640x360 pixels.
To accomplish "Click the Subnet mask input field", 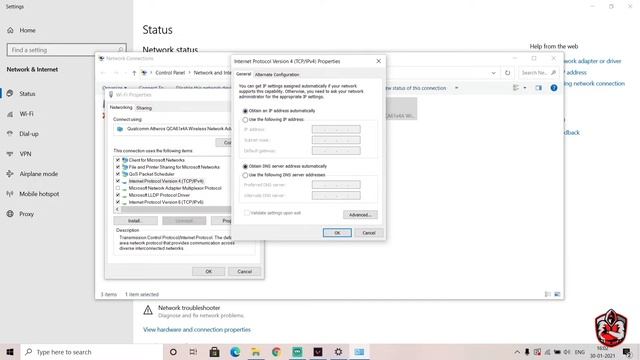I will (x=336, y=140).
